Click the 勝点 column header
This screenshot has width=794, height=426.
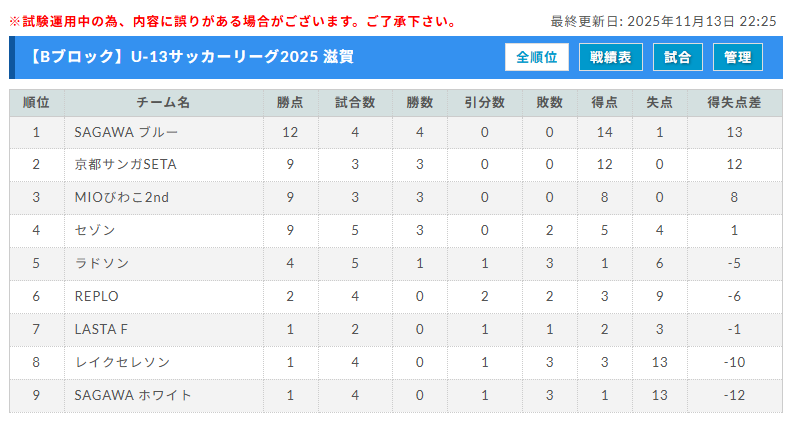[290, 103]
